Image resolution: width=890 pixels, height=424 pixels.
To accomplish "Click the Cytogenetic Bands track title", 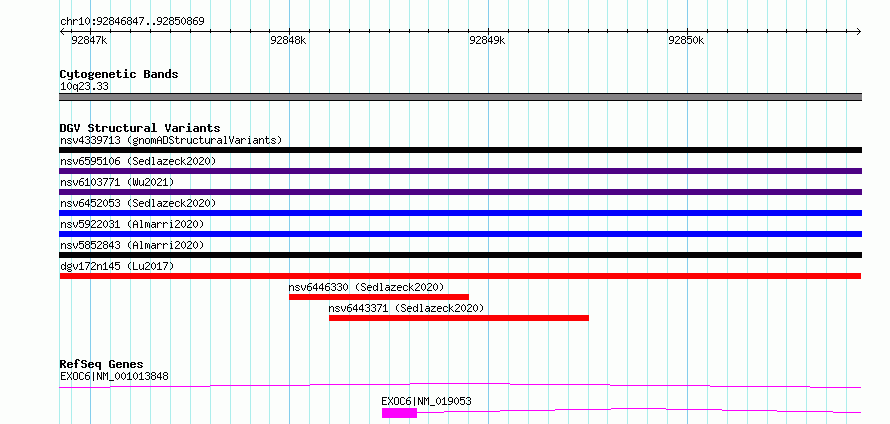I will (x=119, y=74).
